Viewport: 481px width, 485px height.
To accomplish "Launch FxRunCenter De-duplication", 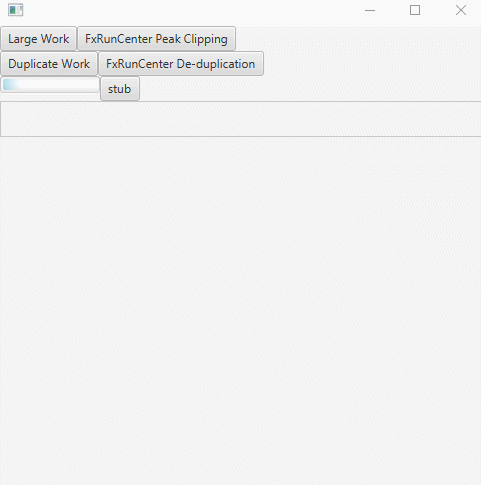I will pyautogui.click(x=181, y=64).
